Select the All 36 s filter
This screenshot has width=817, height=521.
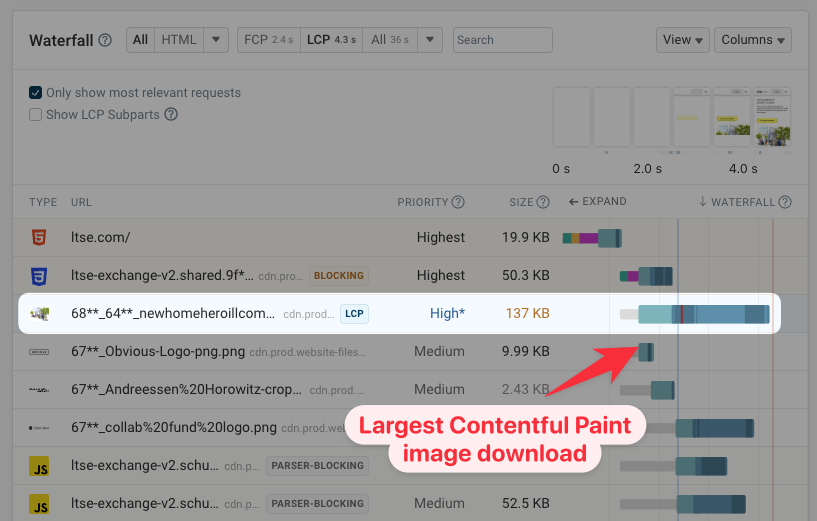390,40
